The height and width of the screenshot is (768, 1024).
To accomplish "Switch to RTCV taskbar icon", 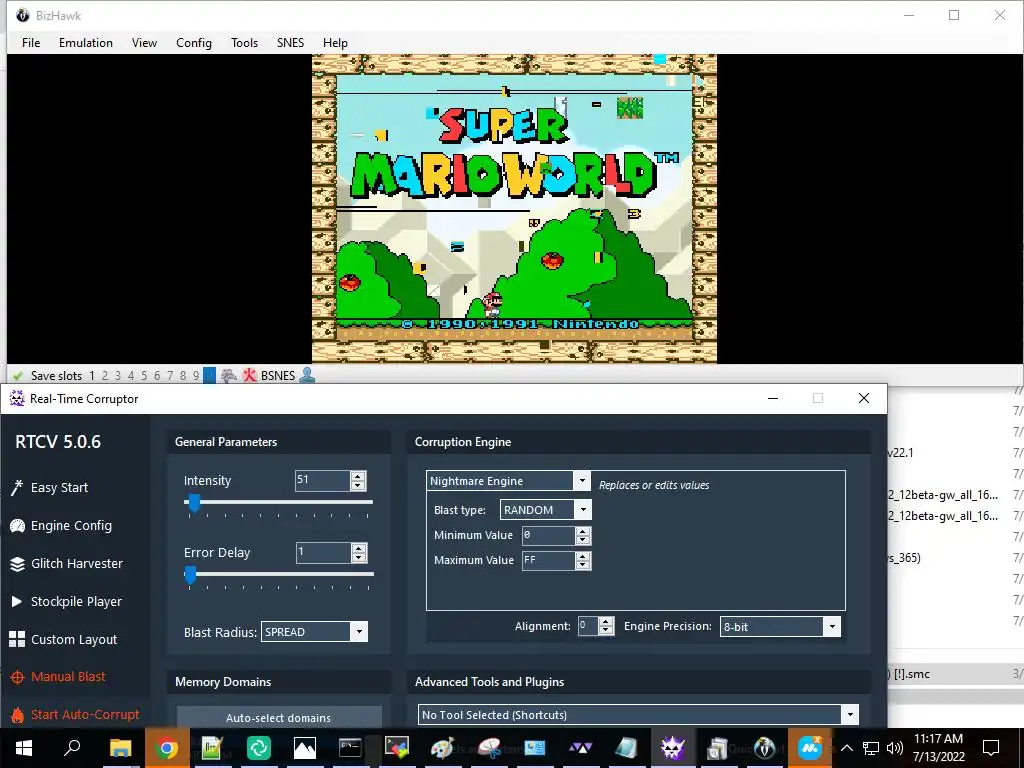I will (x=672, y=747).
